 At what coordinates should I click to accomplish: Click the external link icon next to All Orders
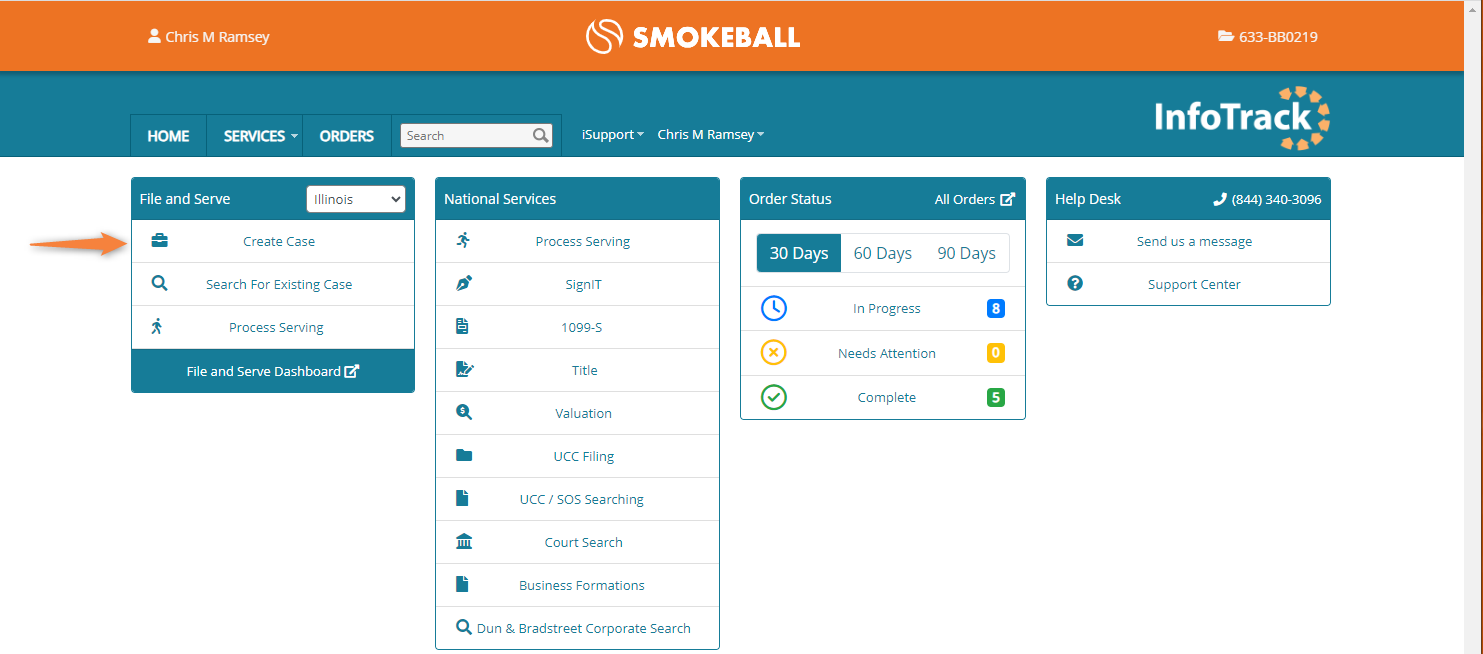[x=1008, y=199]
